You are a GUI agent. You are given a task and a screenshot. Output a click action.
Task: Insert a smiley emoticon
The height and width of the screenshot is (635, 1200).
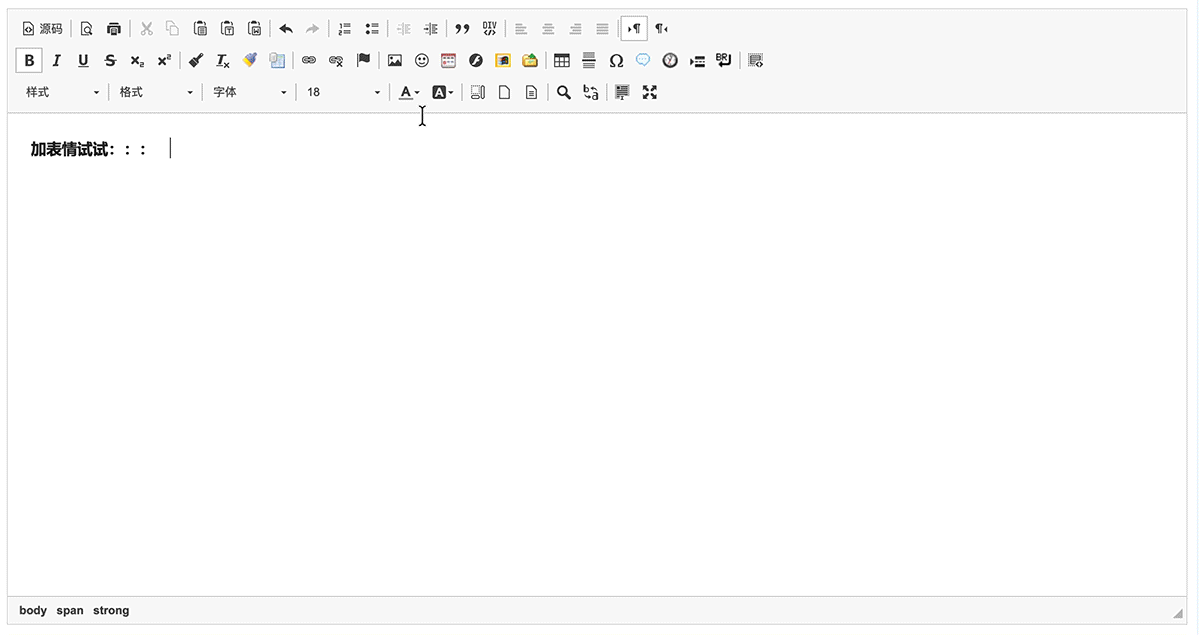click(x=422, y=61)
